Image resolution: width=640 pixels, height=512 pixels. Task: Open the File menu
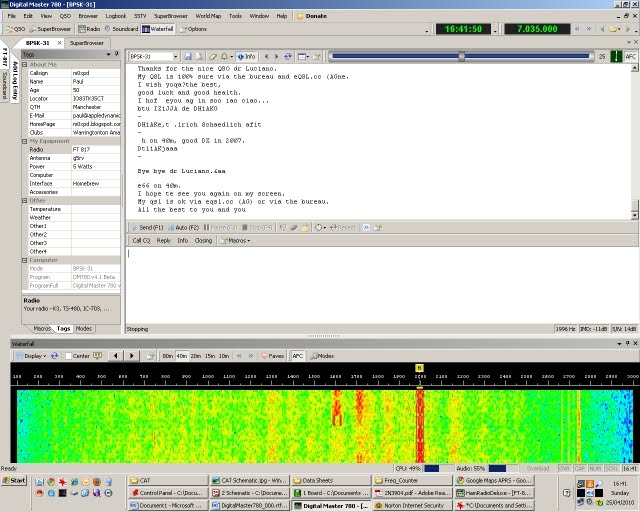pyautogui.click(x=11, y=16)
